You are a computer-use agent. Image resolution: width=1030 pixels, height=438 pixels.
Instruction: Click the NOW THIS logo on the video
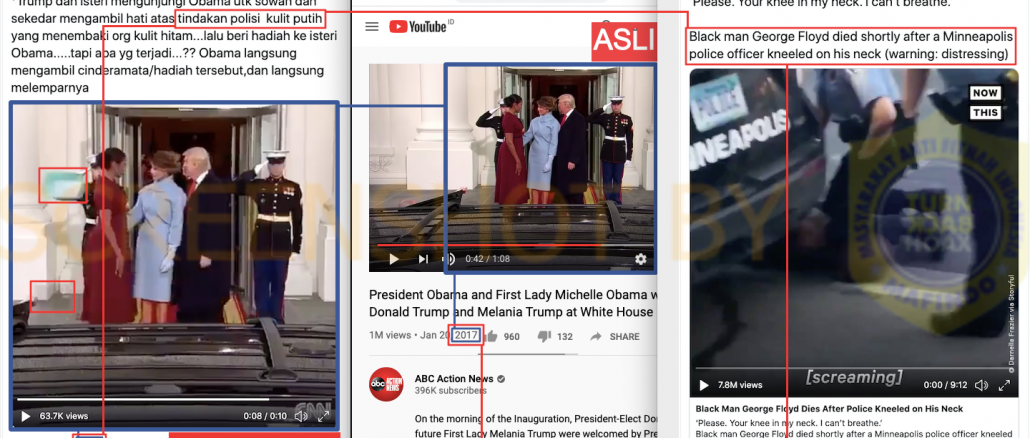coord(985,102)
